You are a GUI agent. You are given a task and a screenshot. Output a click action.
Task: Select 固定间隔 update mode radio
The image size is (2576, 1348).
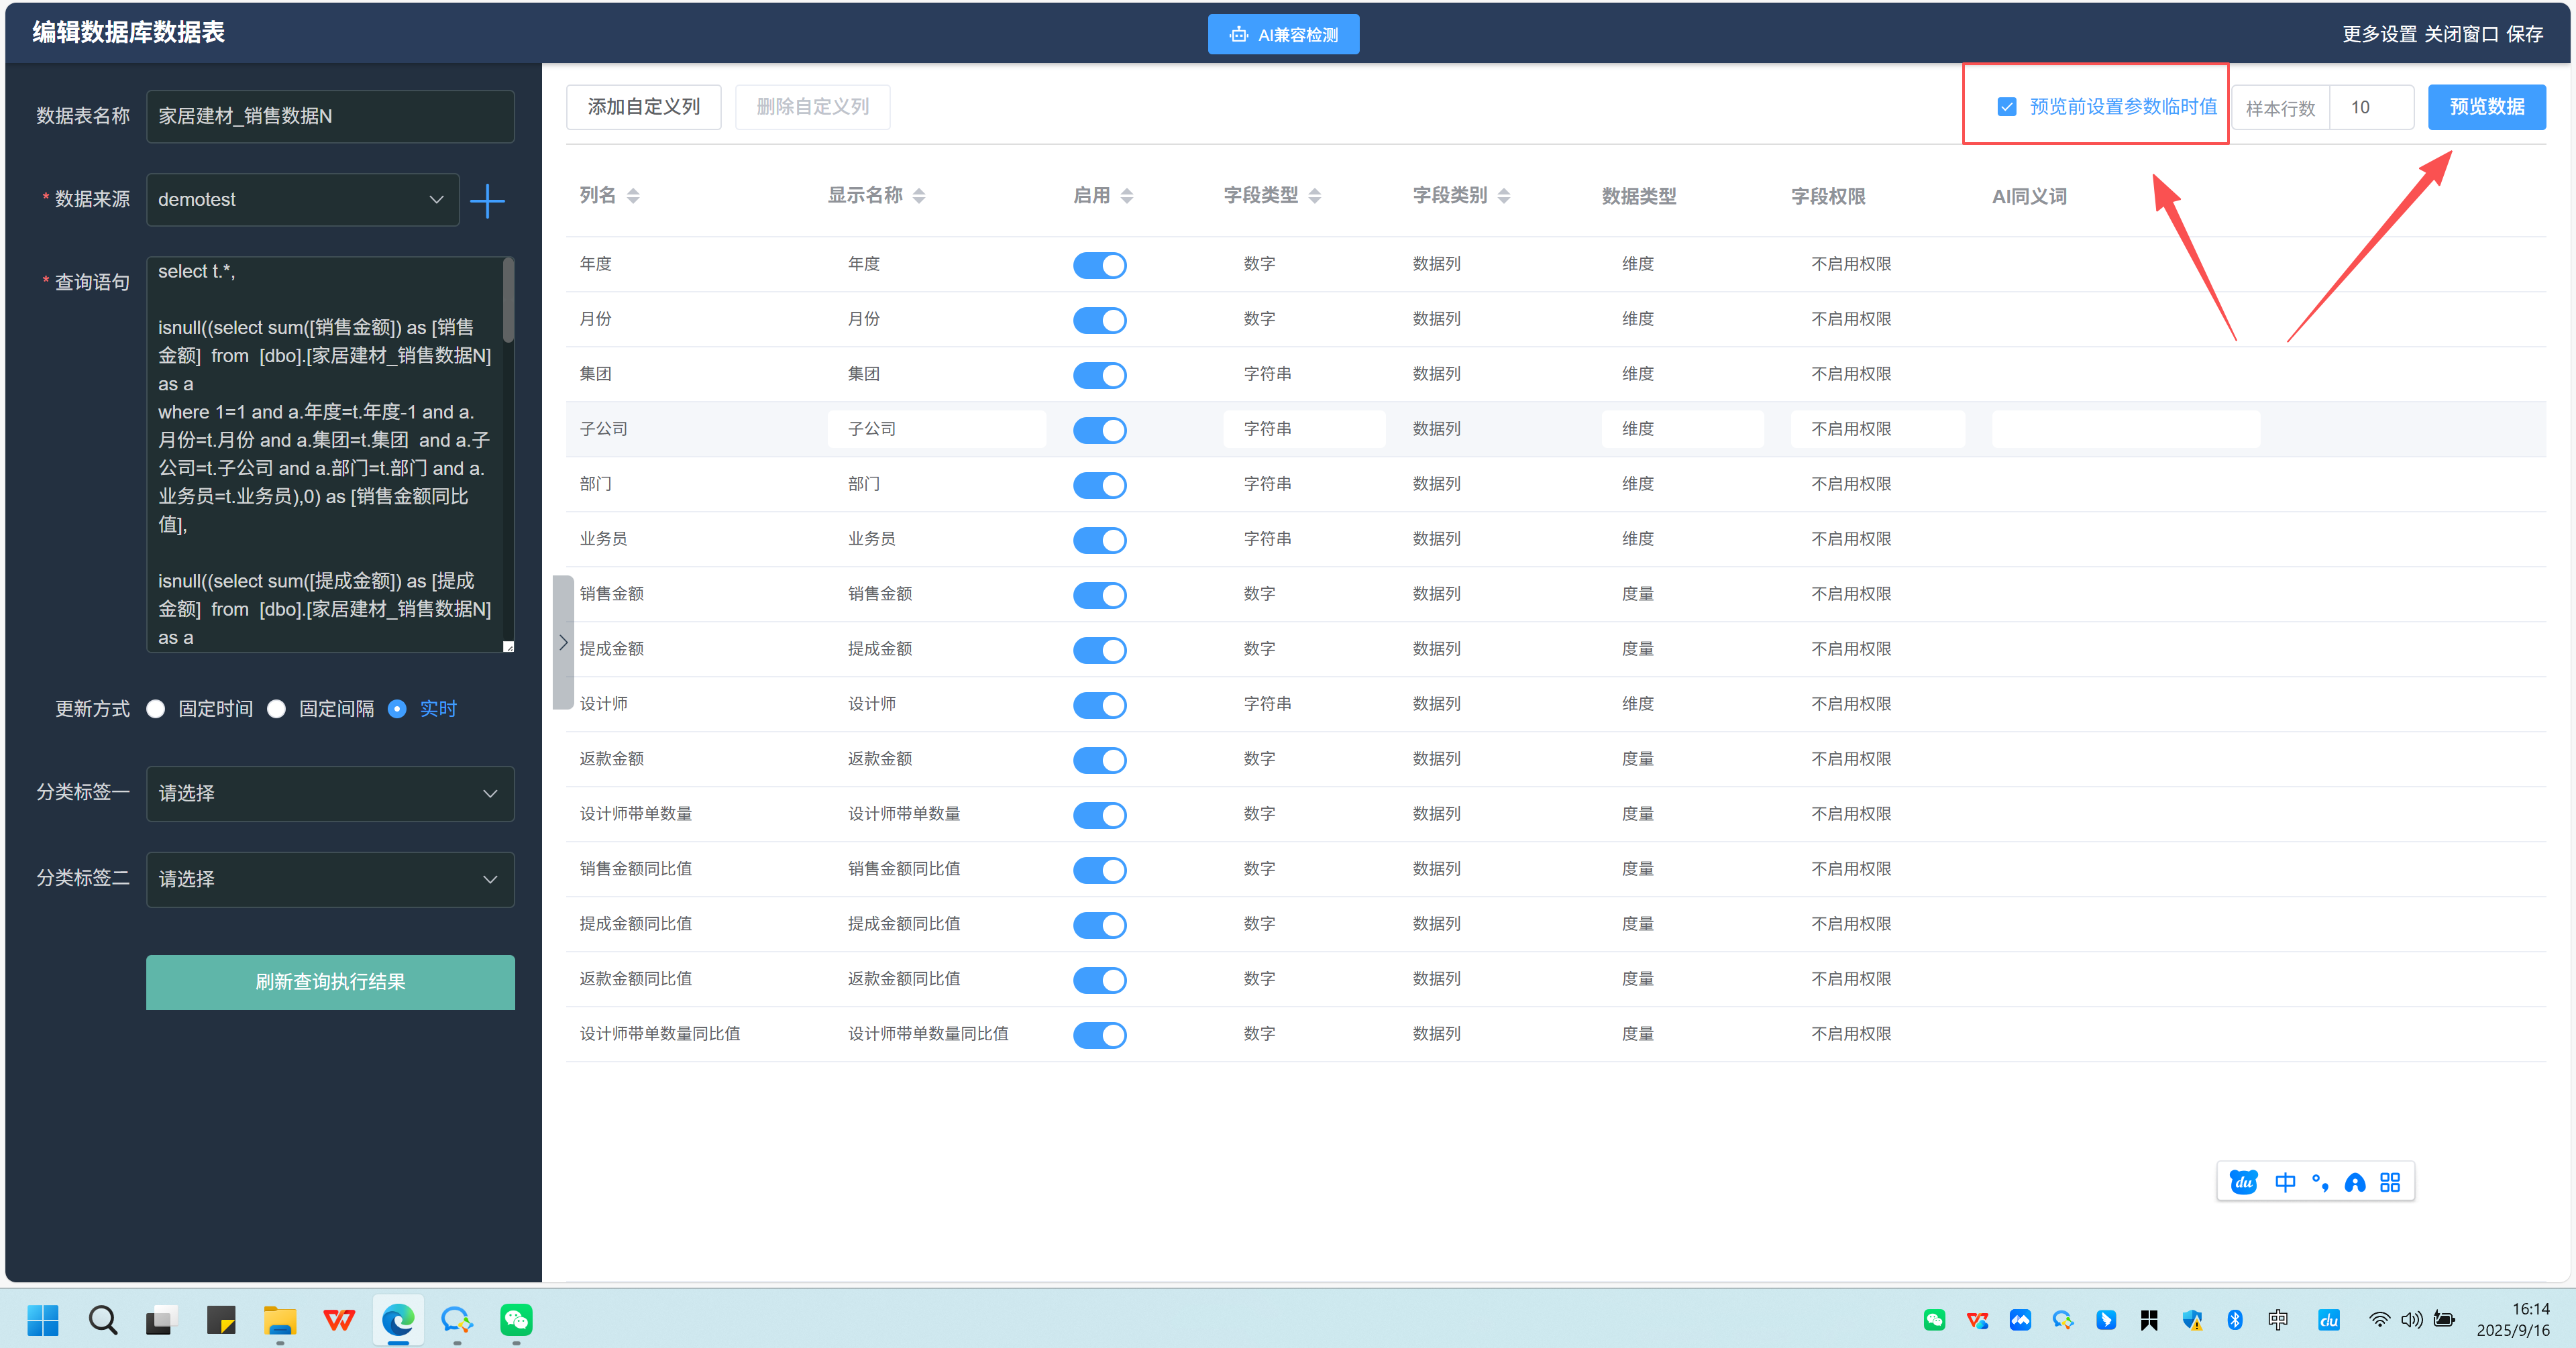point(276,709)
